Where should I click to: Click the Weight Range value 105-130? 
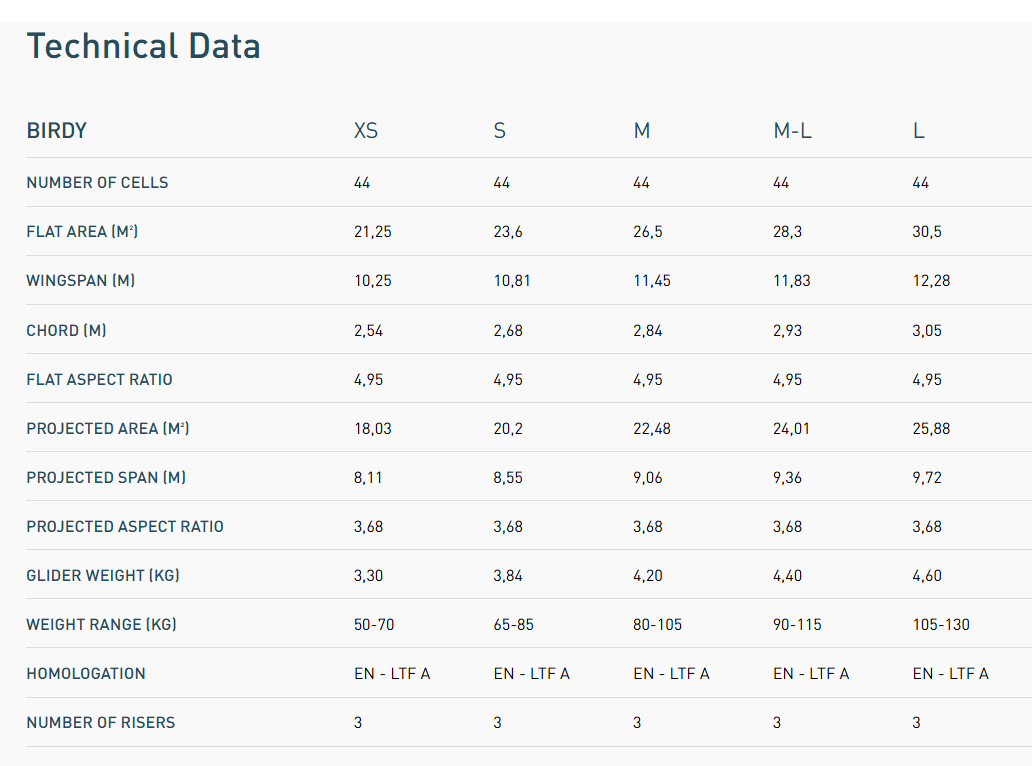(x=941, y=625)
